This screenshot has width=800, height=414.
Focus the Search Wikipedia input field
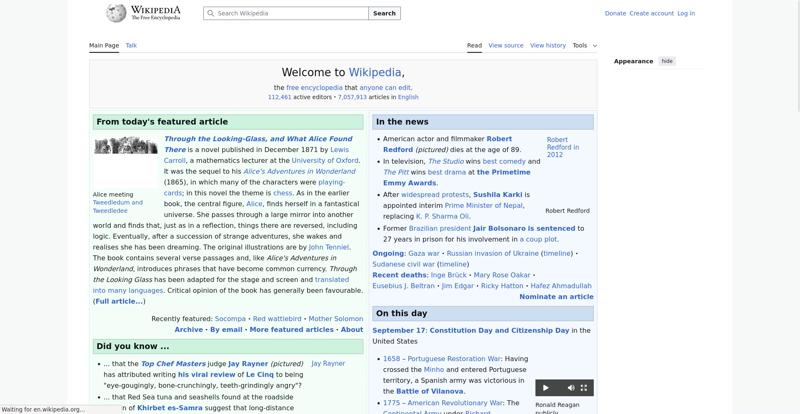coord(286,13)
